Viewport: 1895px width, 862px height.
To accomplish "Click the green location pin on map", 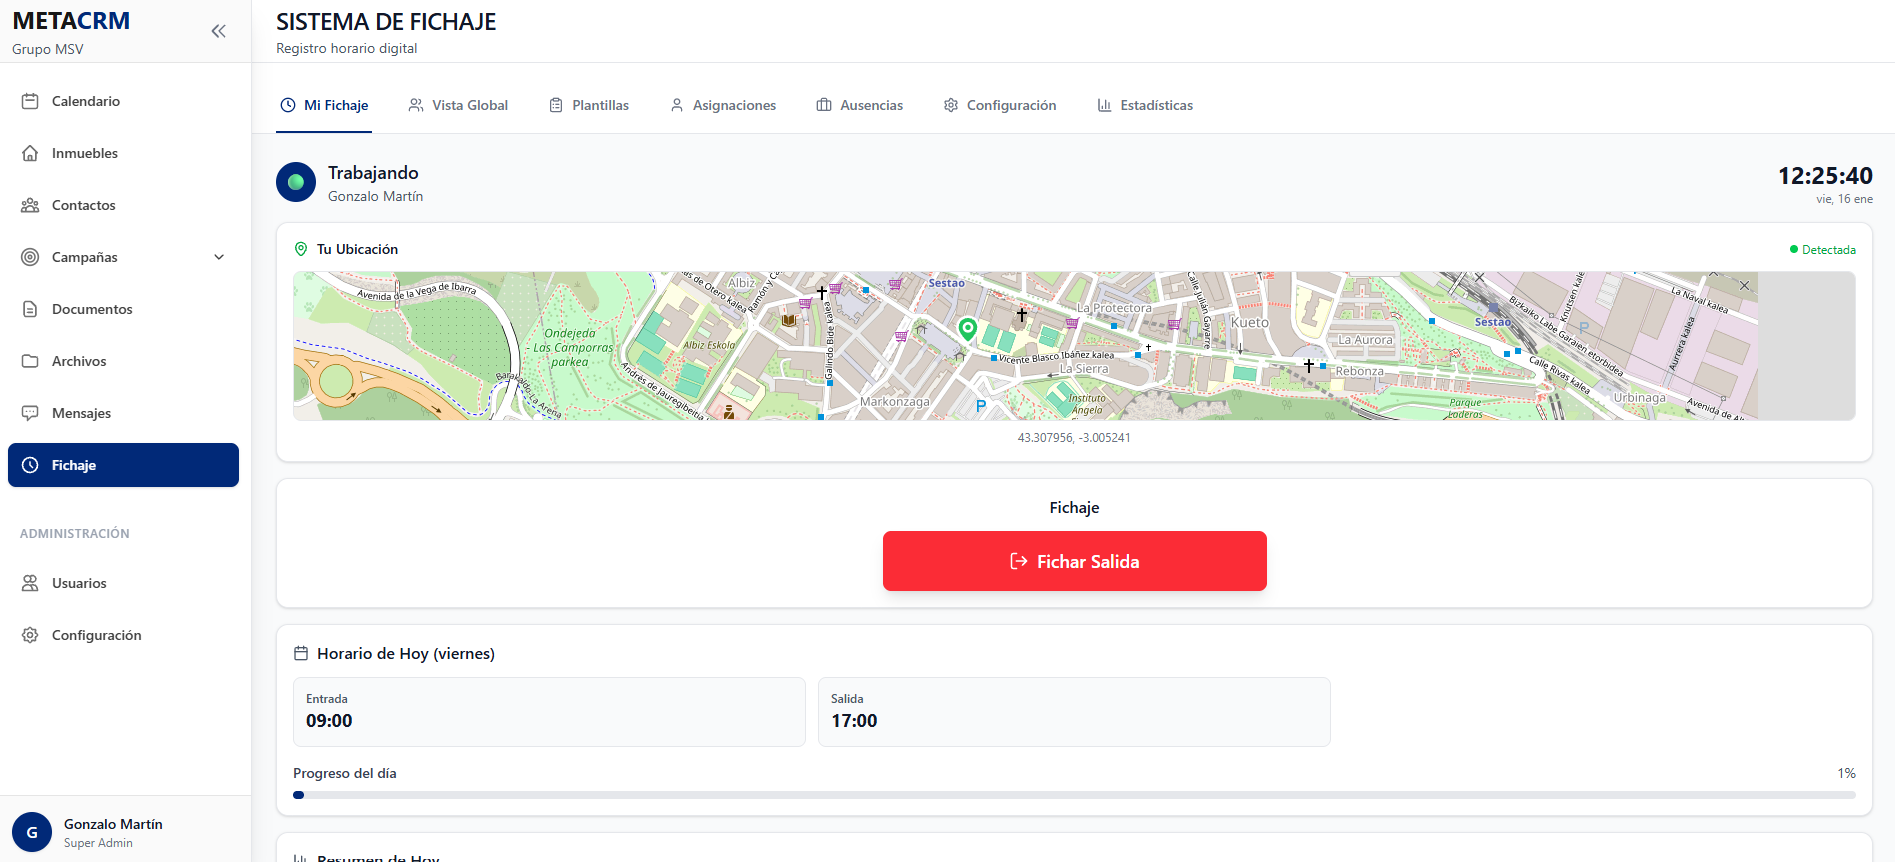I will [x=967, y=328].
